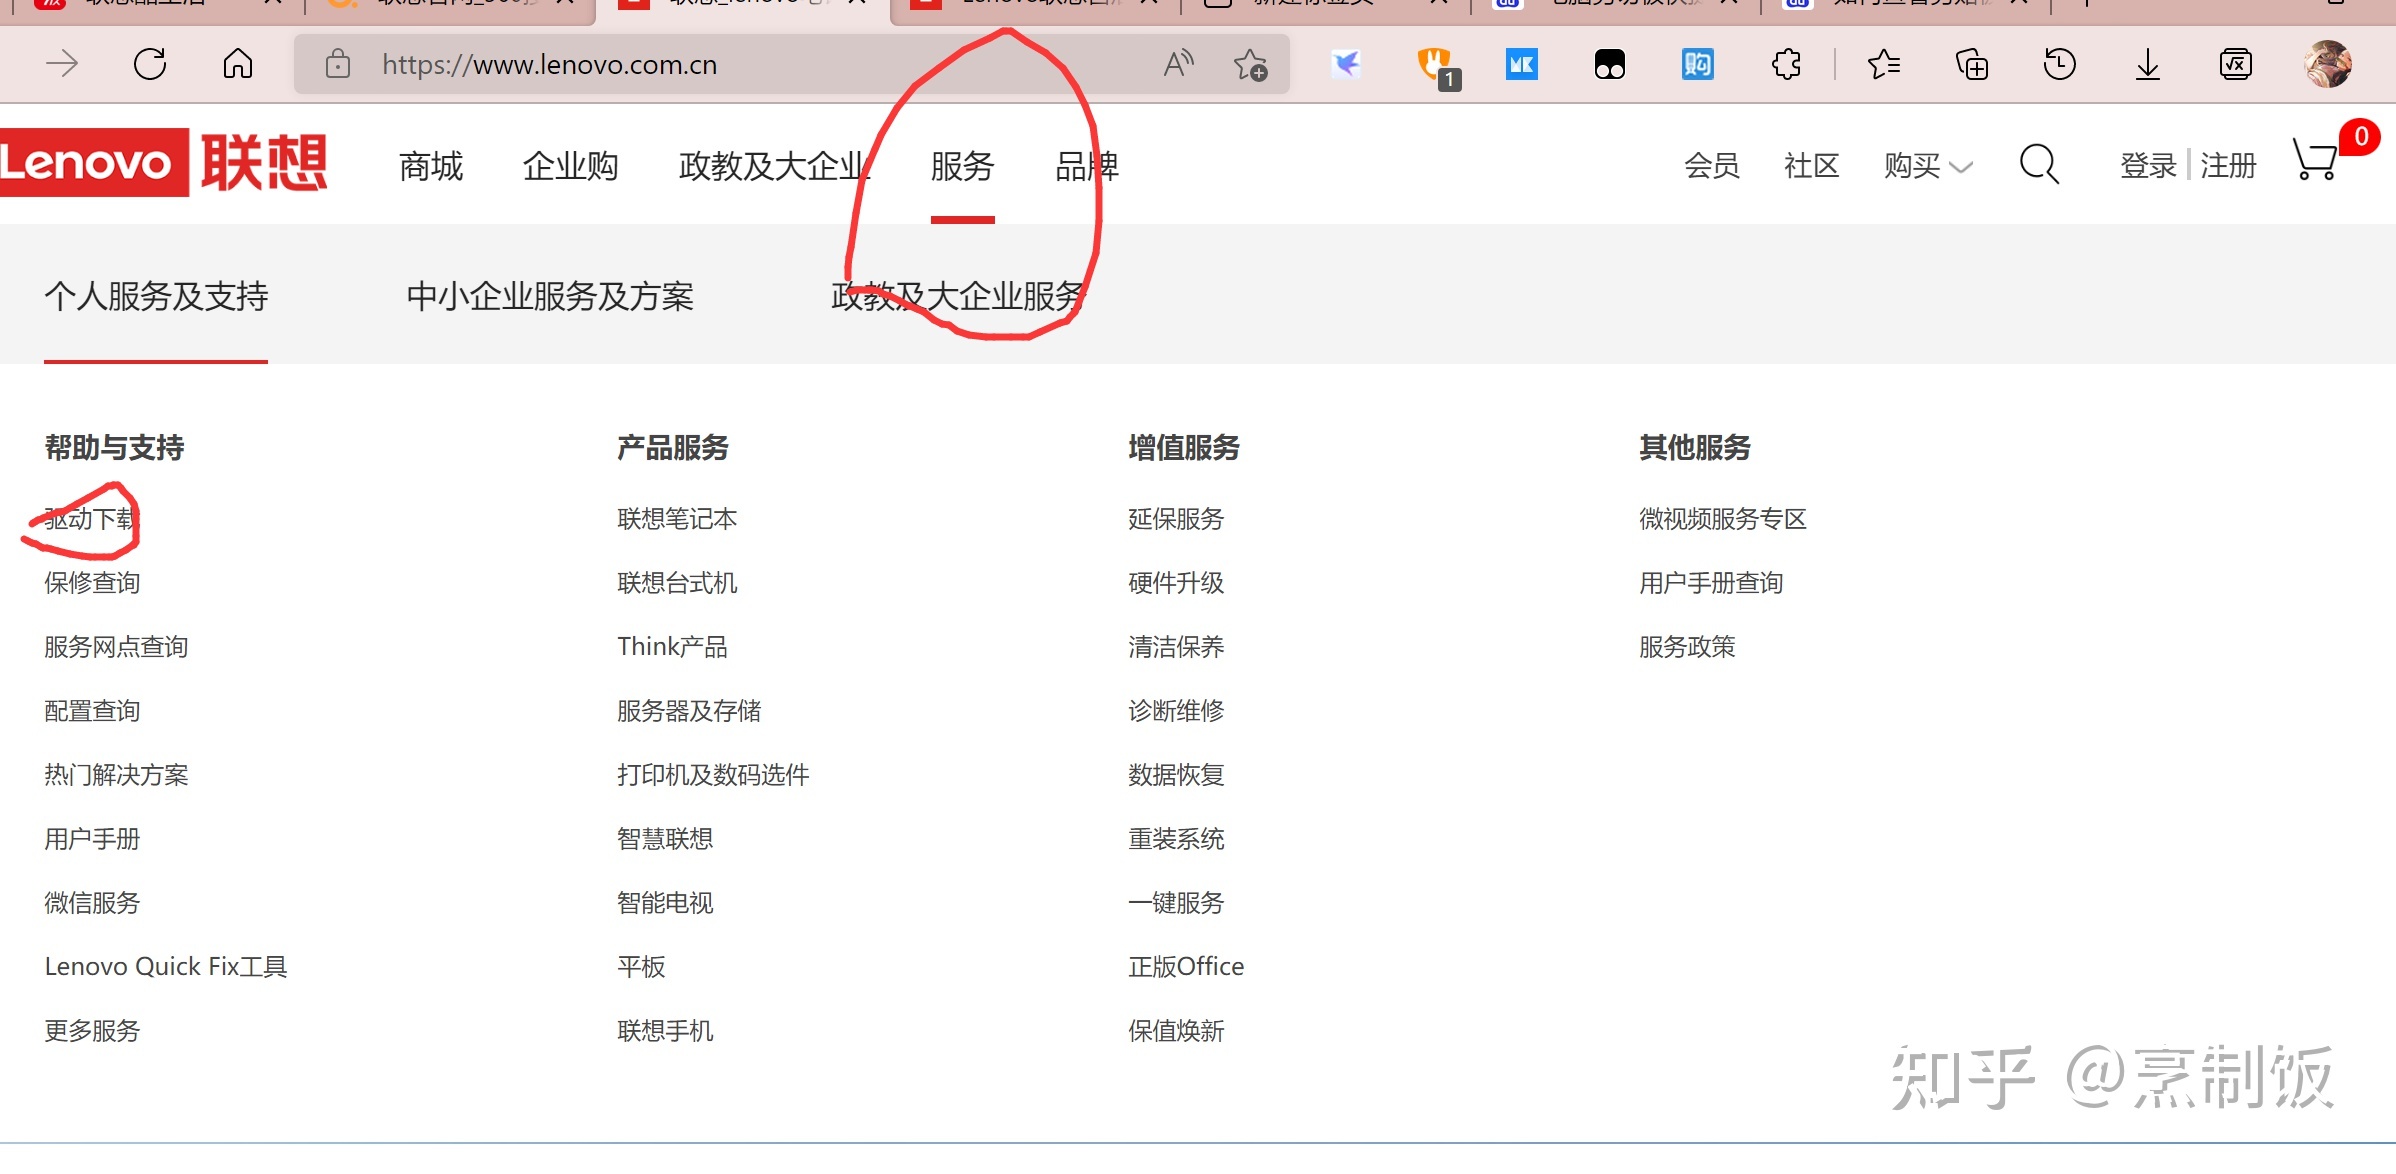Open 联想手机 link
Screen dimensions: 2396x1174
(665, 1031)
